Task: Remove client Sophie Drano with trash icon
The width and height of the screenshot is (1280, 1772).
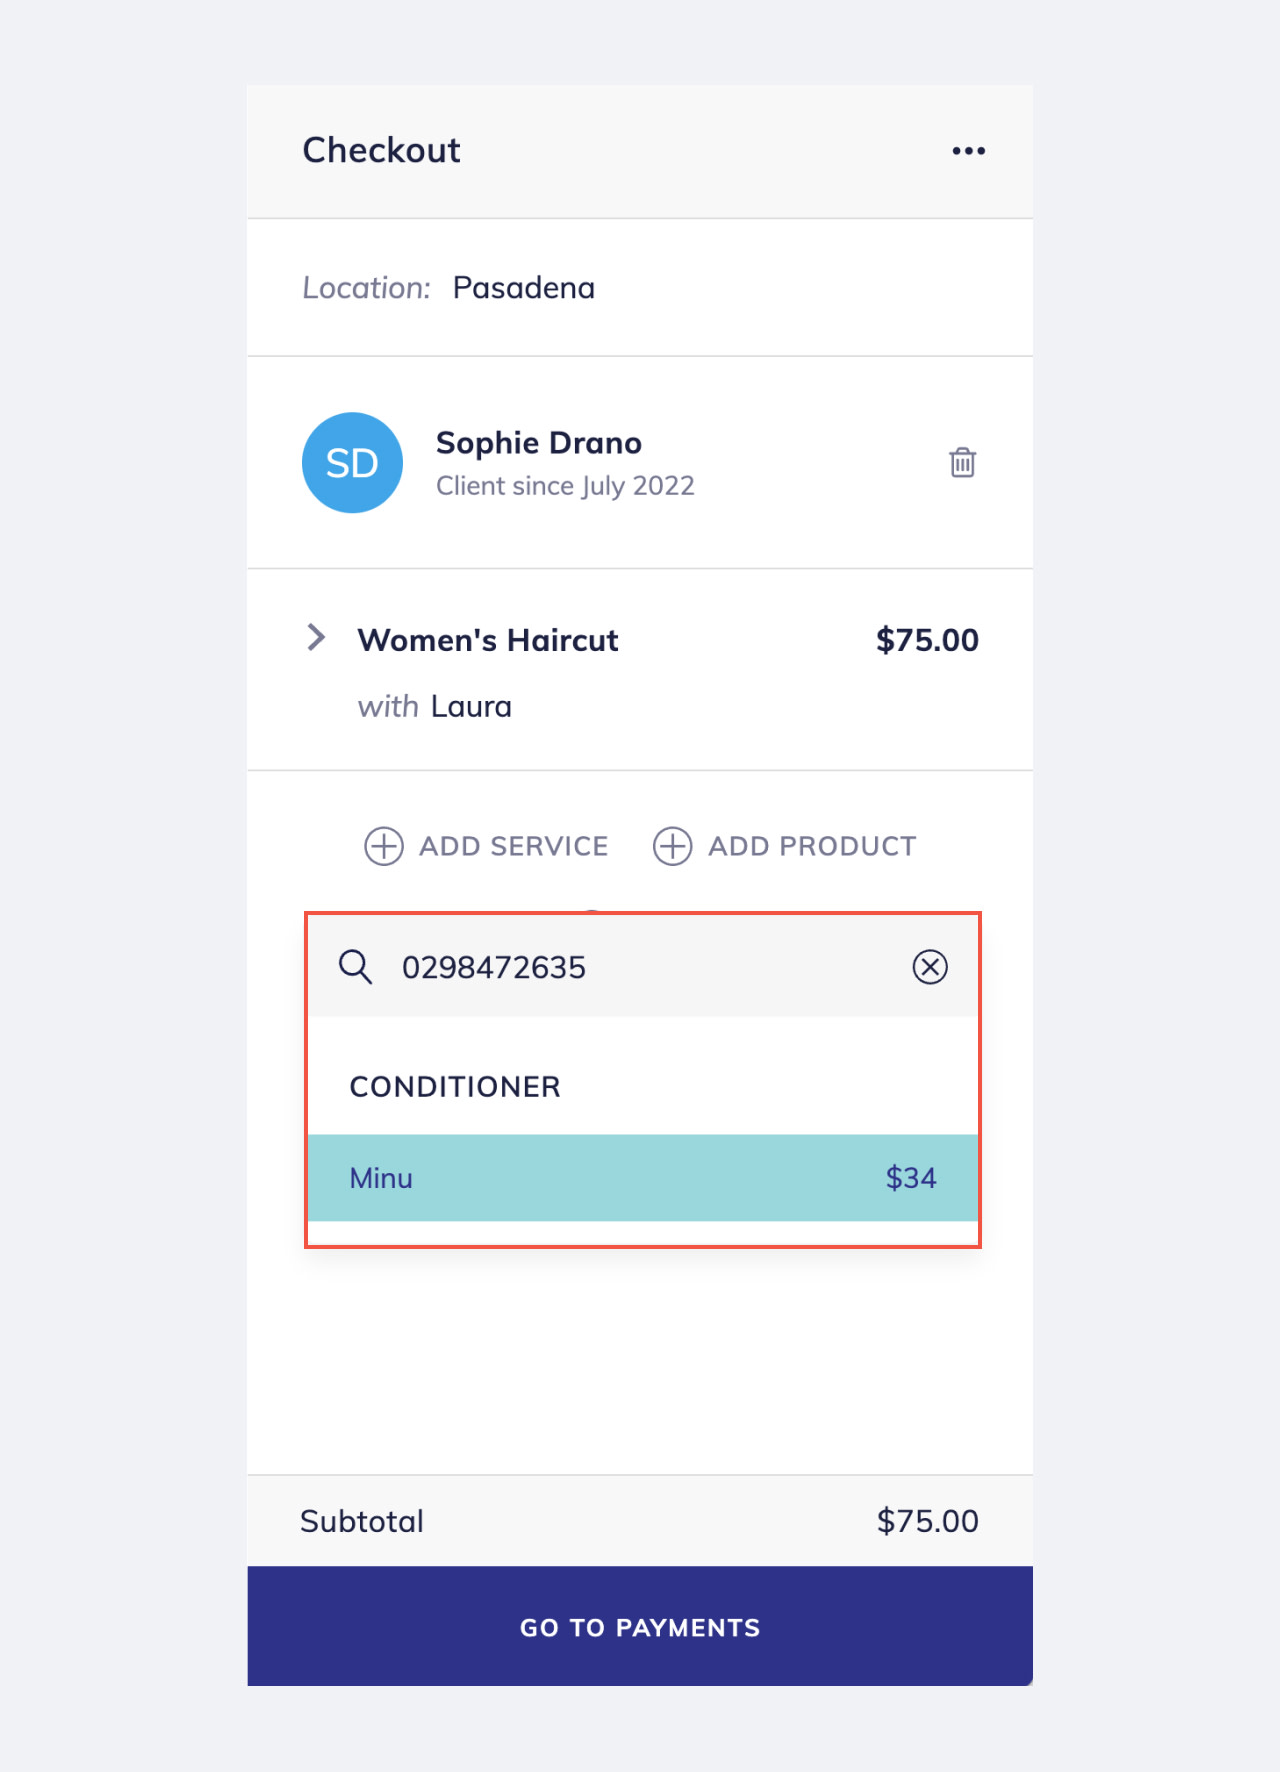Action: (962, 463)
